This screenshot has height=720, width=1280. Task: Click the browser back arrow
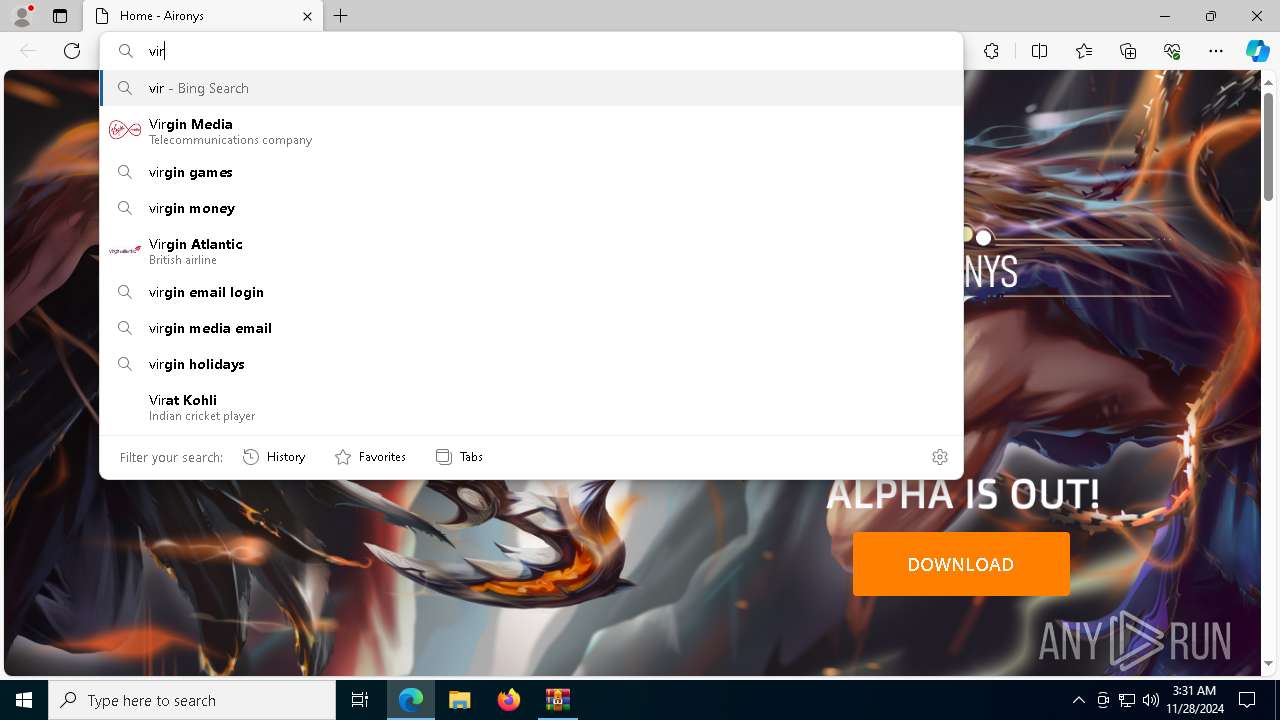click(x=28, y=51)
